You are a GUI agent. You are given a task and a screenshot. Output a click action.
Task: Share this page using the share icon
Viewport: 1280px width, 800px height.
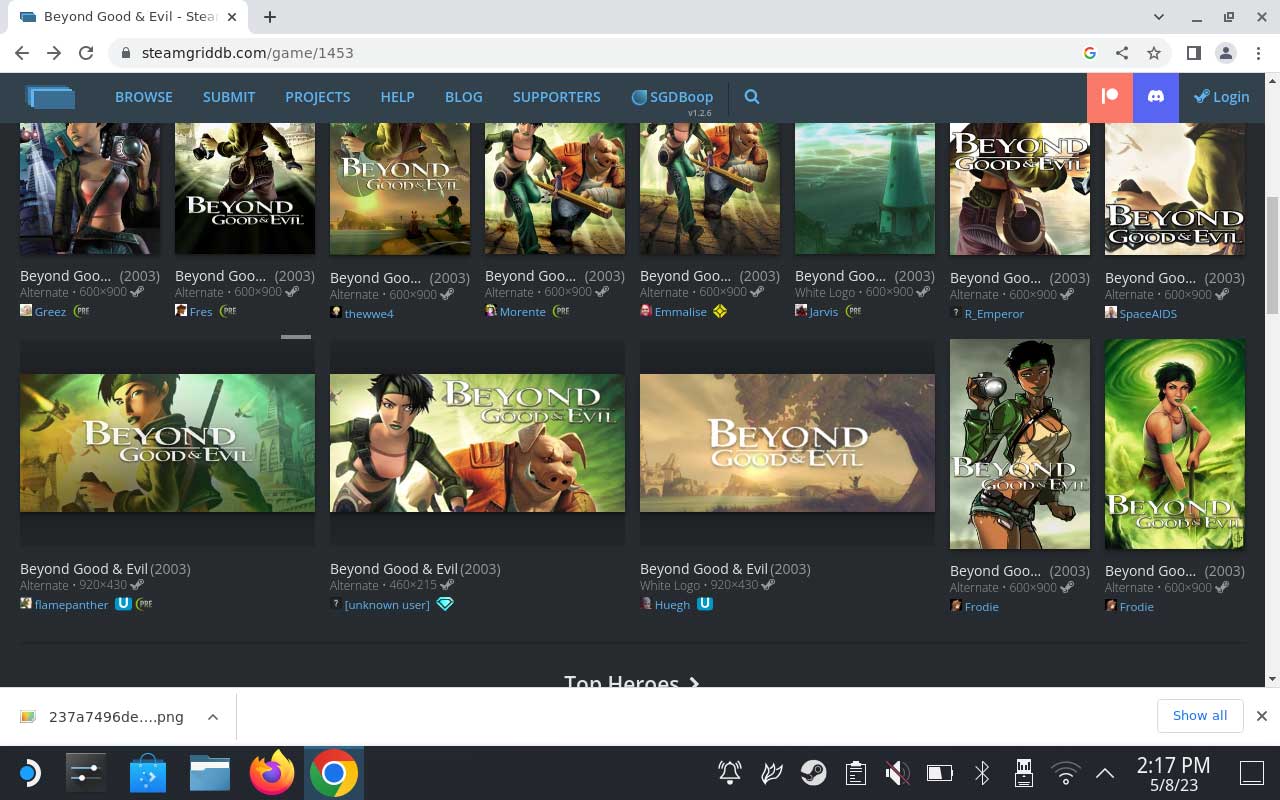1122,53
